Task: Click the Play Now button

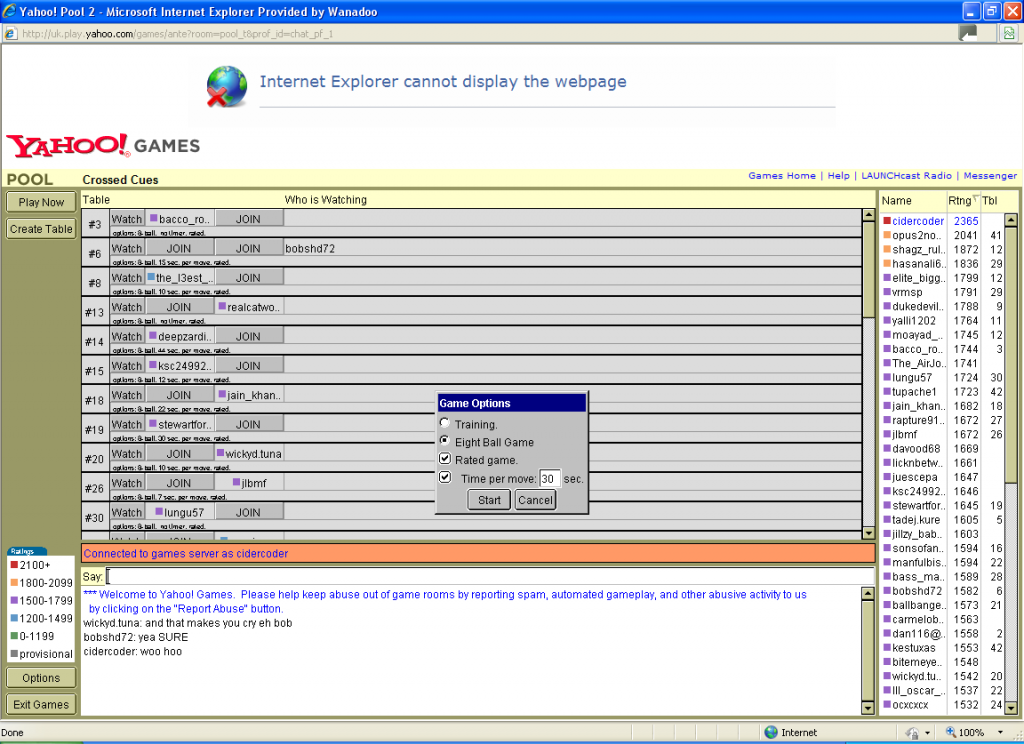Action: click(x=41, y=202)
